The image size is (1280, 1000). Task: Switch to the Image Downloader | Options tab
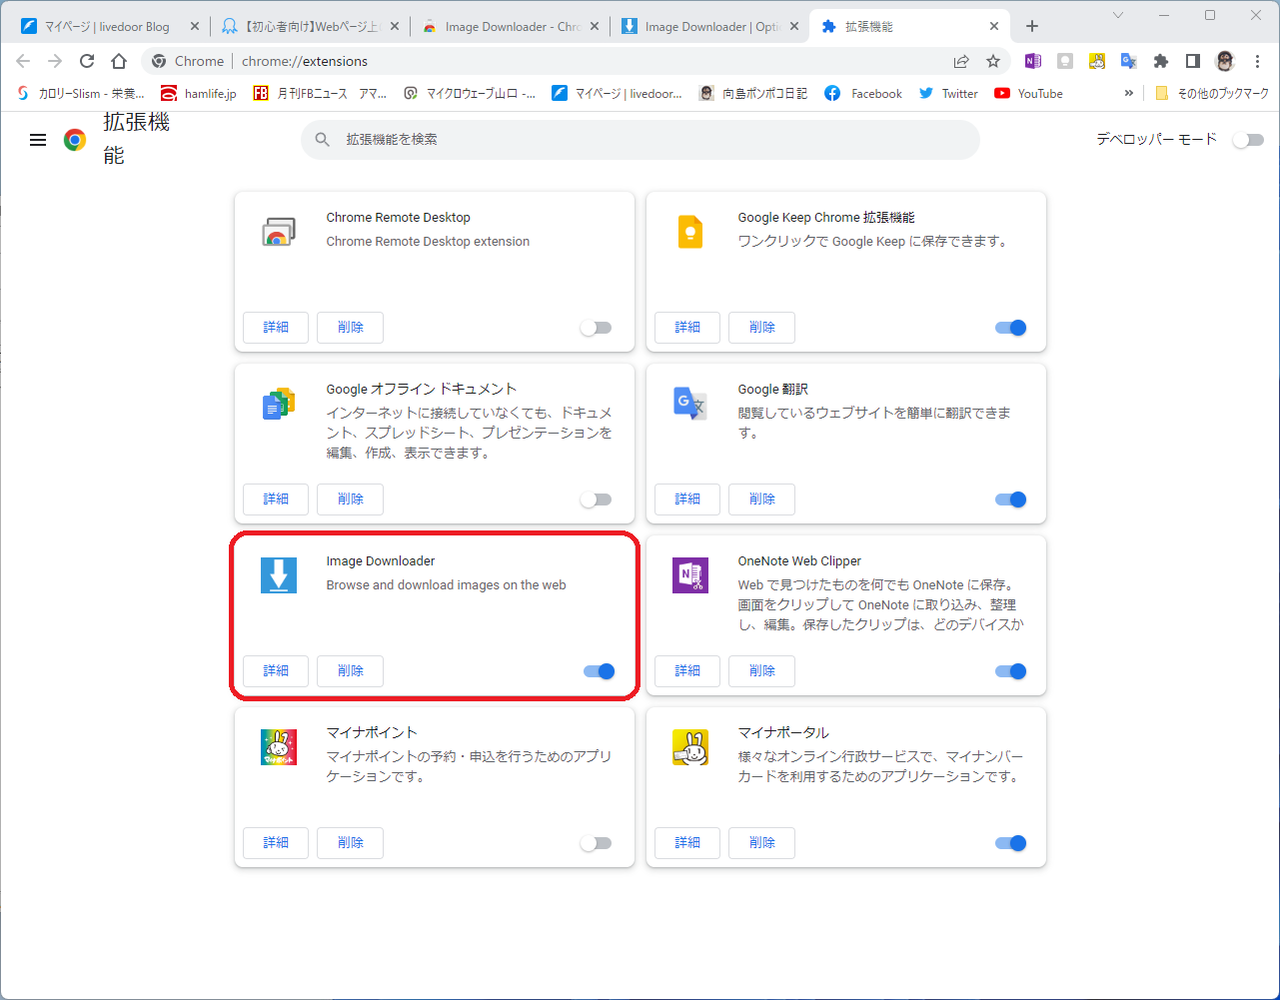(x=709, y=27)
